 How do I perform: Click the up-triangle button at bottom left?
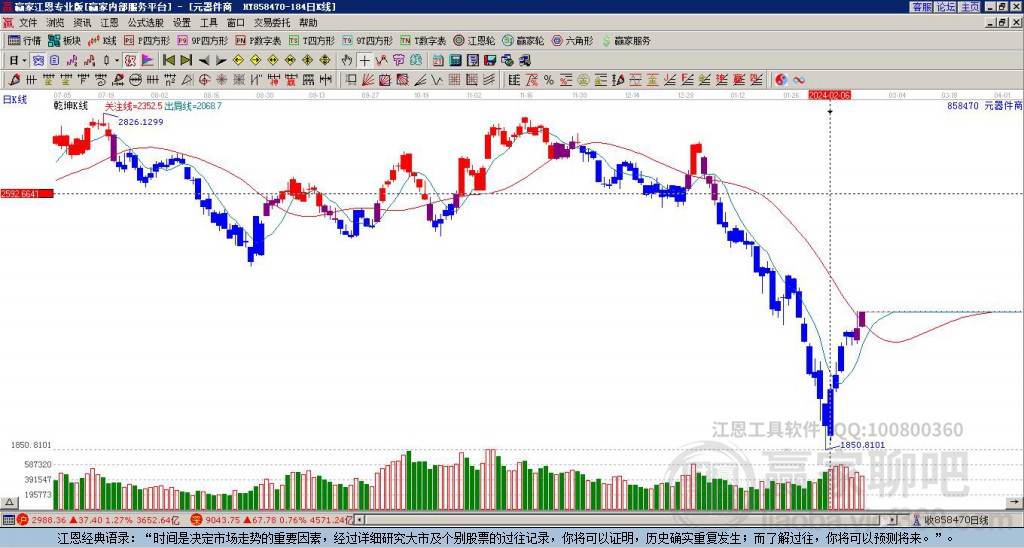click(x=8, y=502)
